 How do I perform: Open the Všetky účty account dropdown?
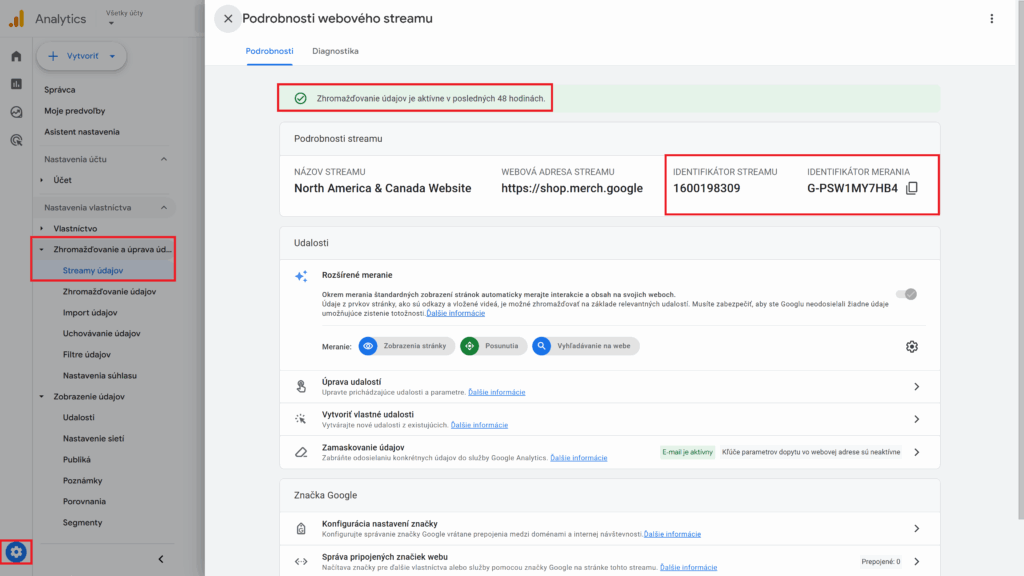click(x=124, y=18)
